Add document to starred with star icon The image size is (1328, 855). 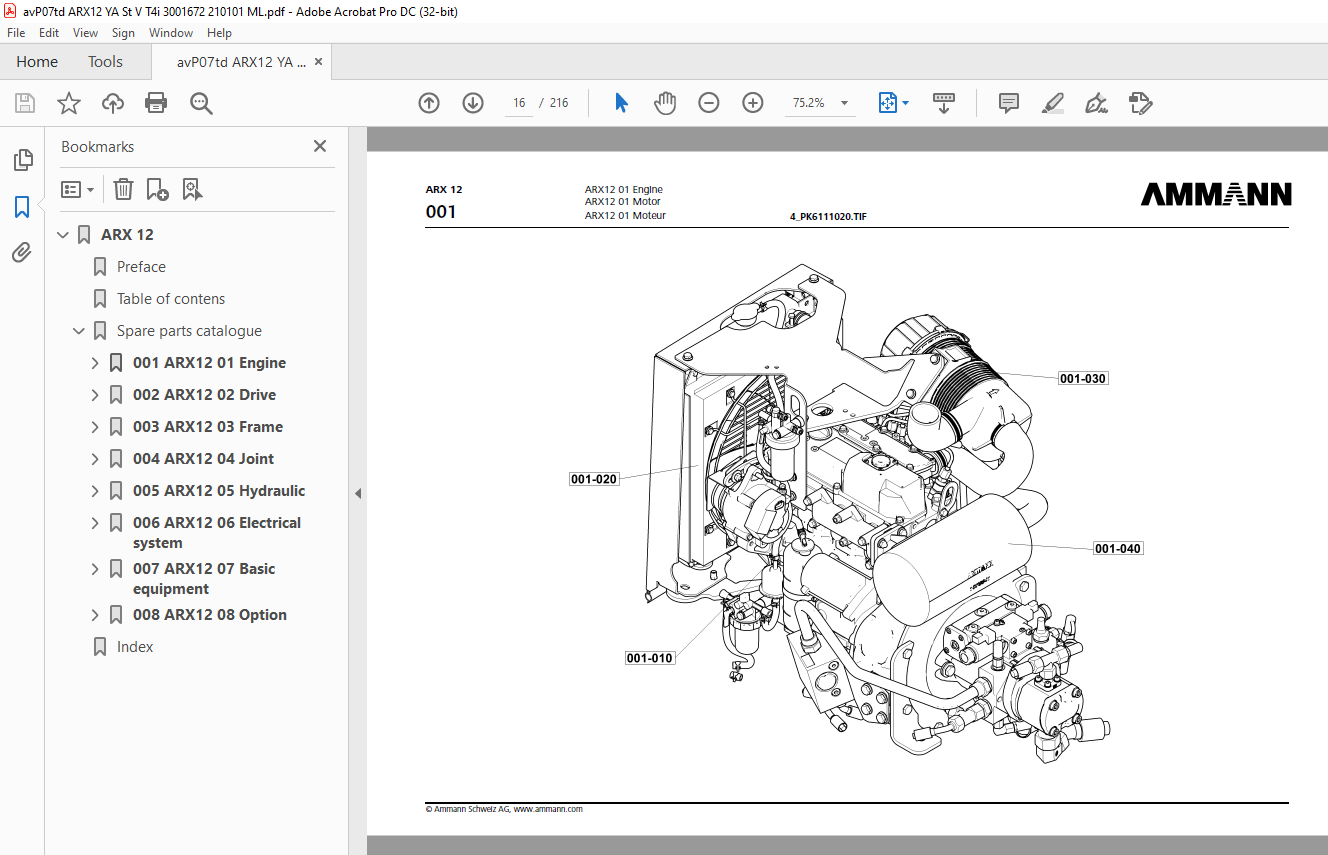(69, 103)
